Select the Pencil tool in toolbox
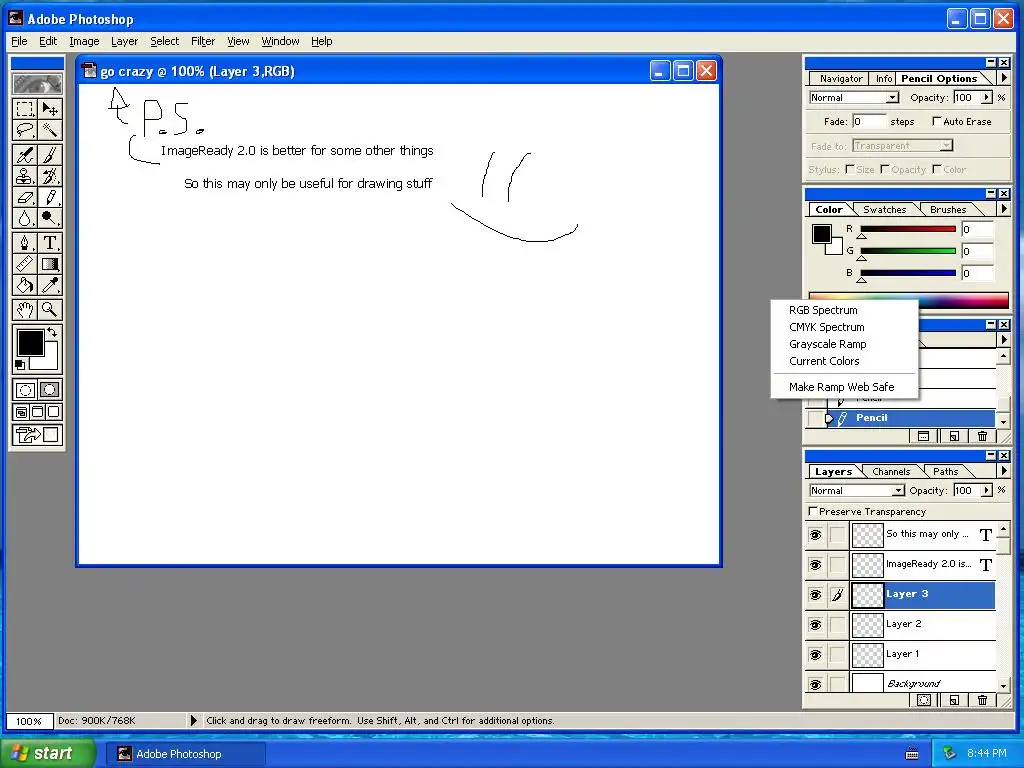Screen dimensions: 1024x768 point(50,197)
